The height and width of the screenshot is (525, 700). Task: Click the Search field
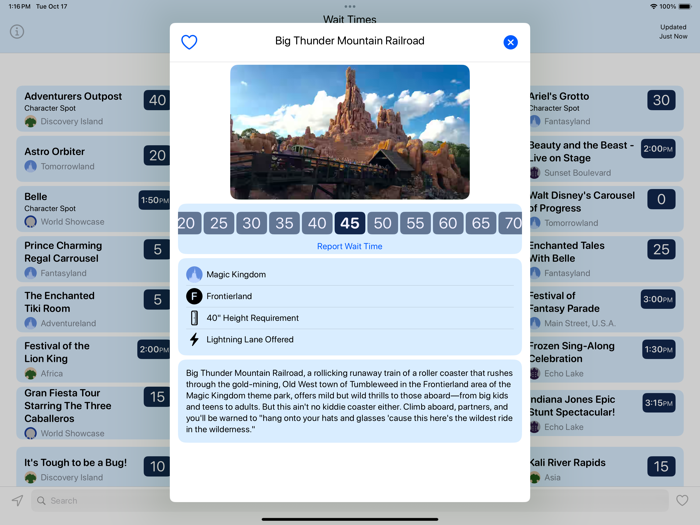click(350, 500)
